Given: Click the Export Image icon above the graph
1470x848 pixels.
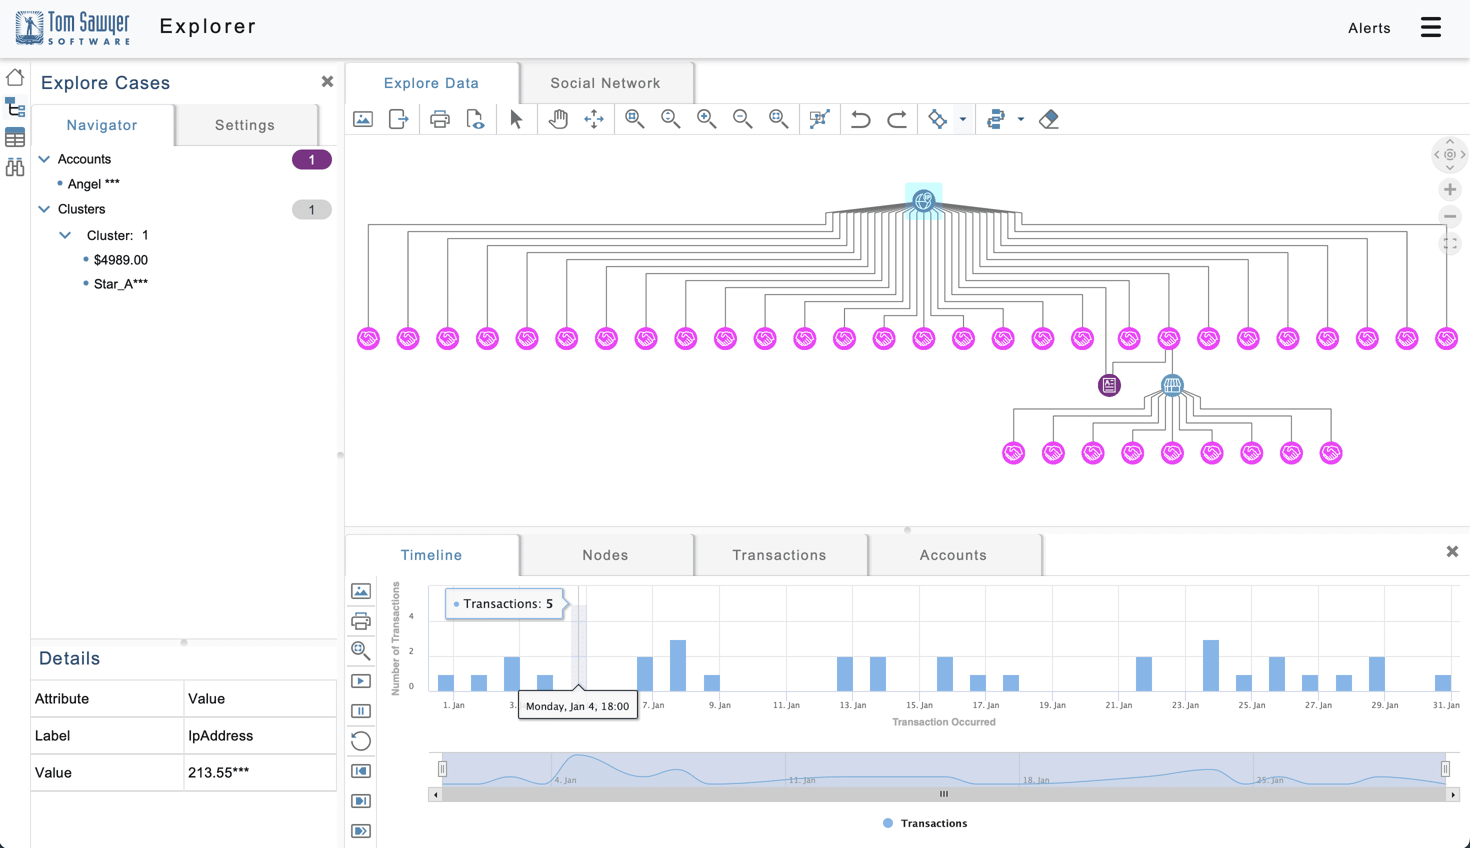Looking at the screenshot, I should (x=361, y=119).
